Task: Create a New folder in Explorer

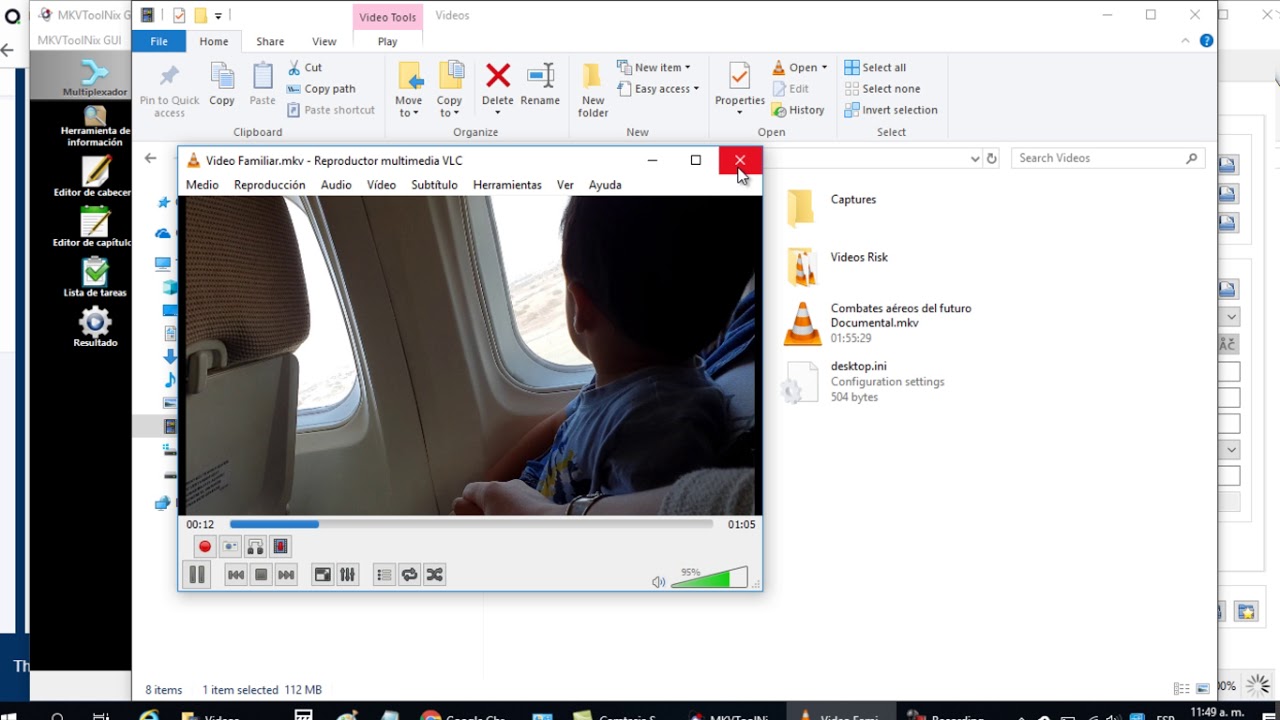Action: point(593,90)
